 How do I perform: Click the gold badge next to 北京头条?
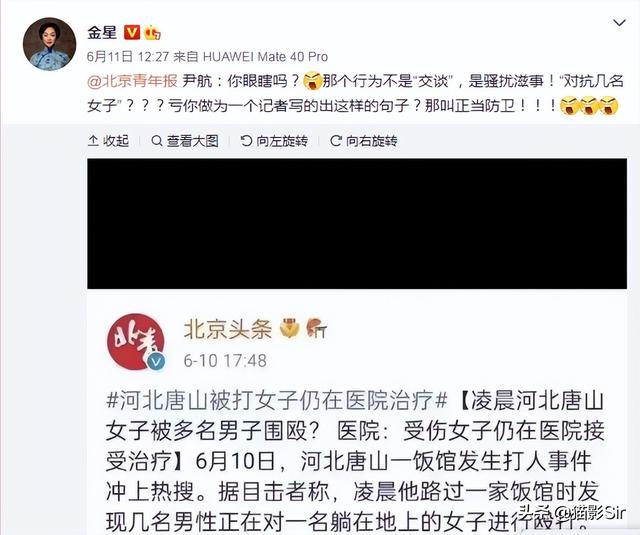coord(289,329)
